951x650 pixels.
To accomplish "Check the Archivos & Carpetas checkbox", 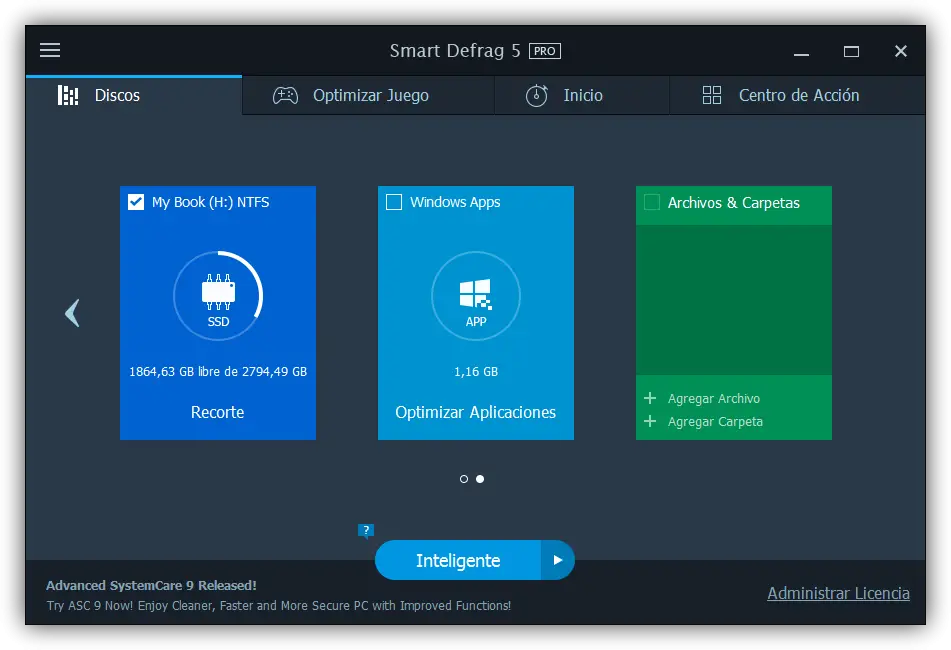I will (x=652, y=202).
